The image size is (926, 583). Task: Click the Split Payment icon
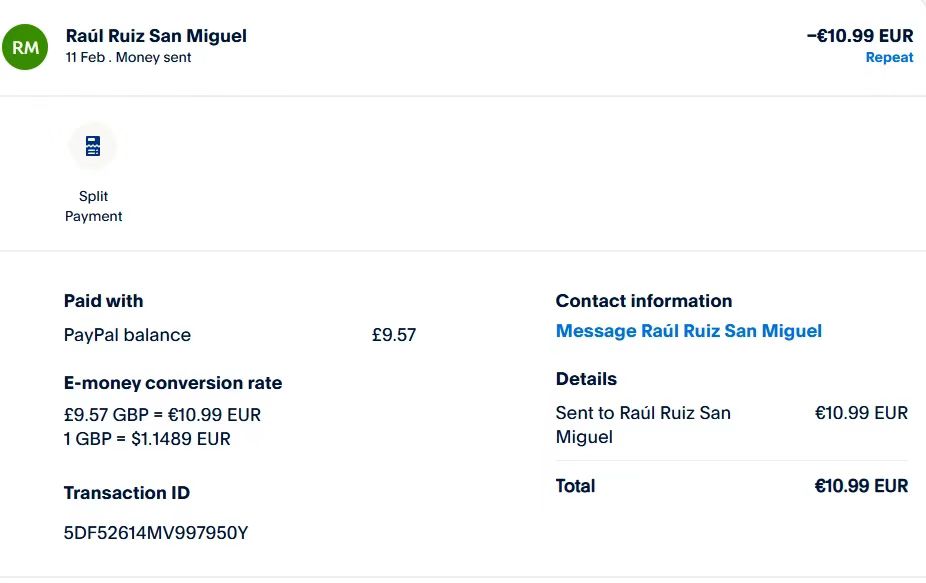click(x=93, y=147)
